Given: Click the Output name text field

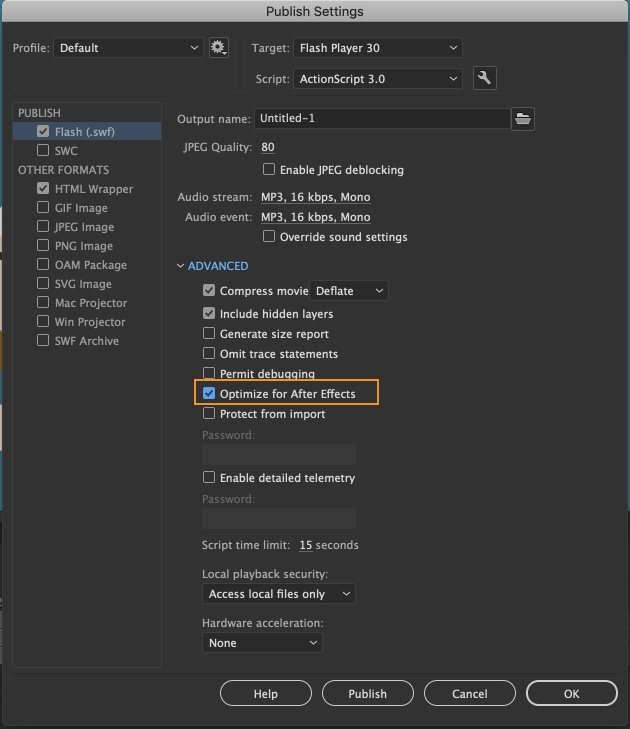Looking at the screenshot, I should pyautogui.click(x=382, y=118).
